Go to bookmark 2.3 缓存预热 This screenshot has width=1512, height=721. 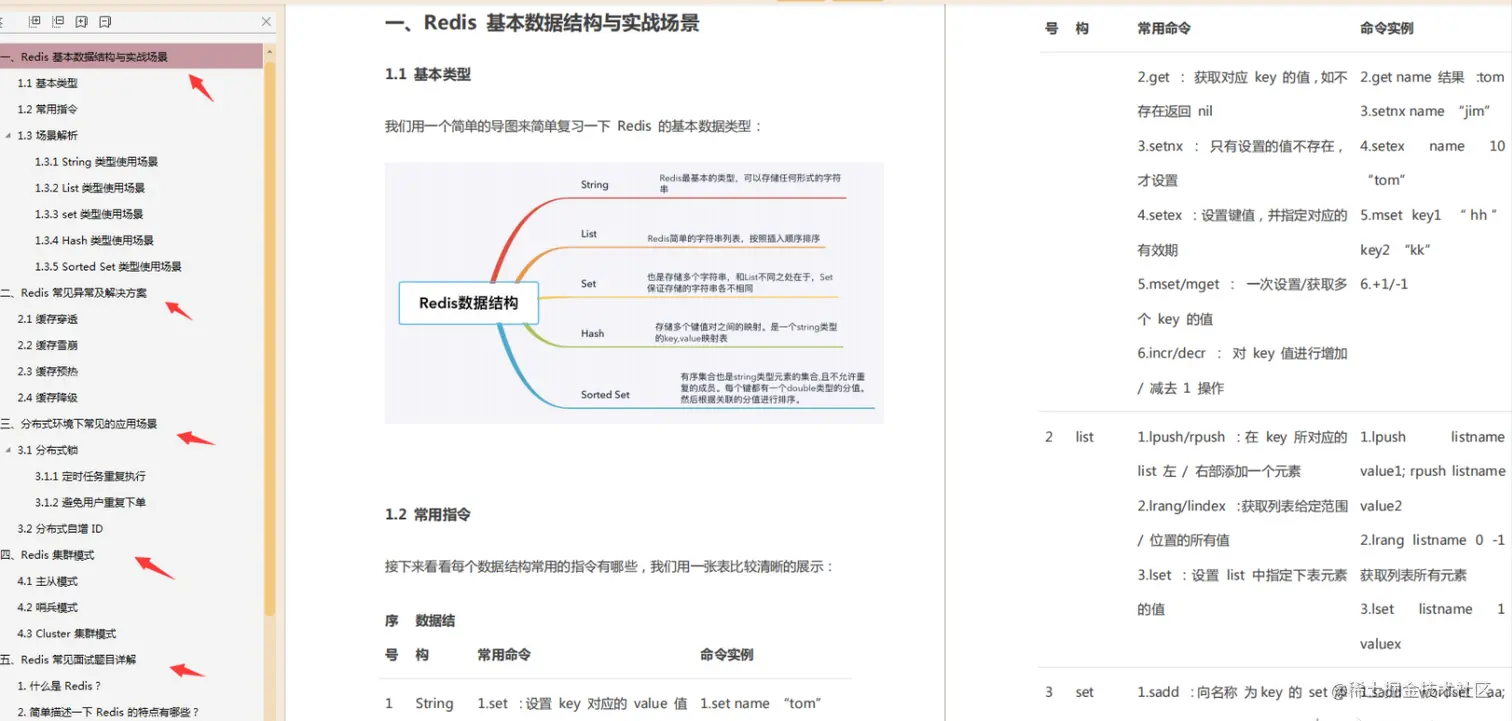[x=47, y=371]
